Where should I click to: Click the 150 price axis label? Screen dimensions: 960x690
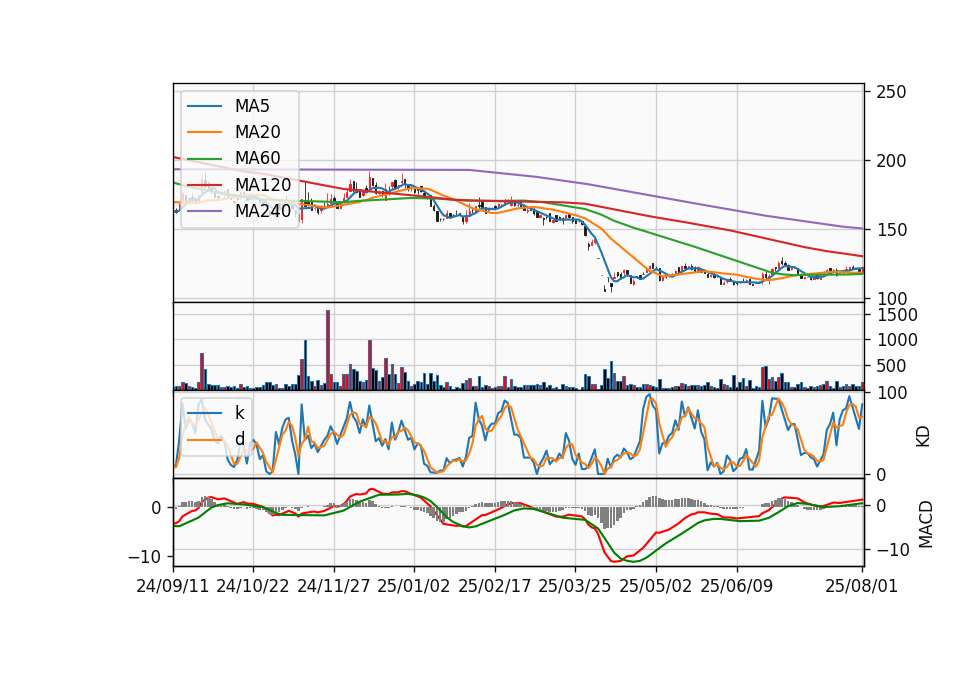click(891, 230)
